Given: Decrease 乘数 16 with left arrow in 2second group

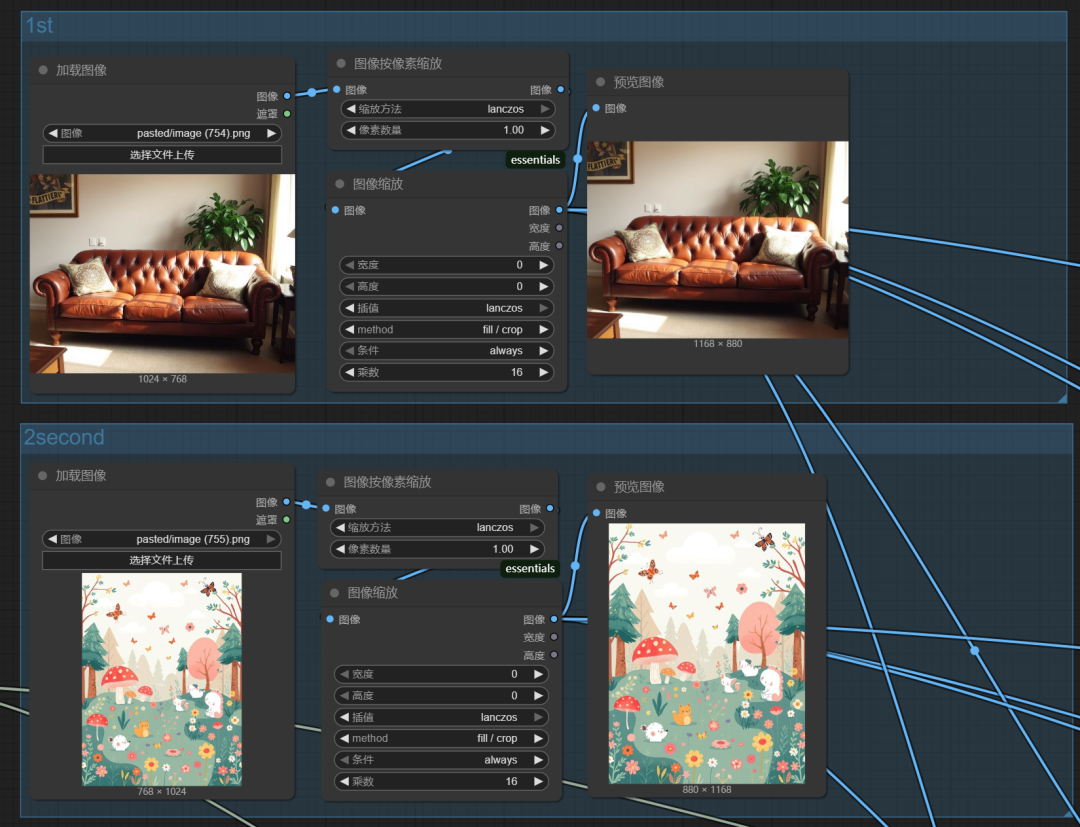Looking at the screenshot, I should pyautogui.click(x=344, y=781).
